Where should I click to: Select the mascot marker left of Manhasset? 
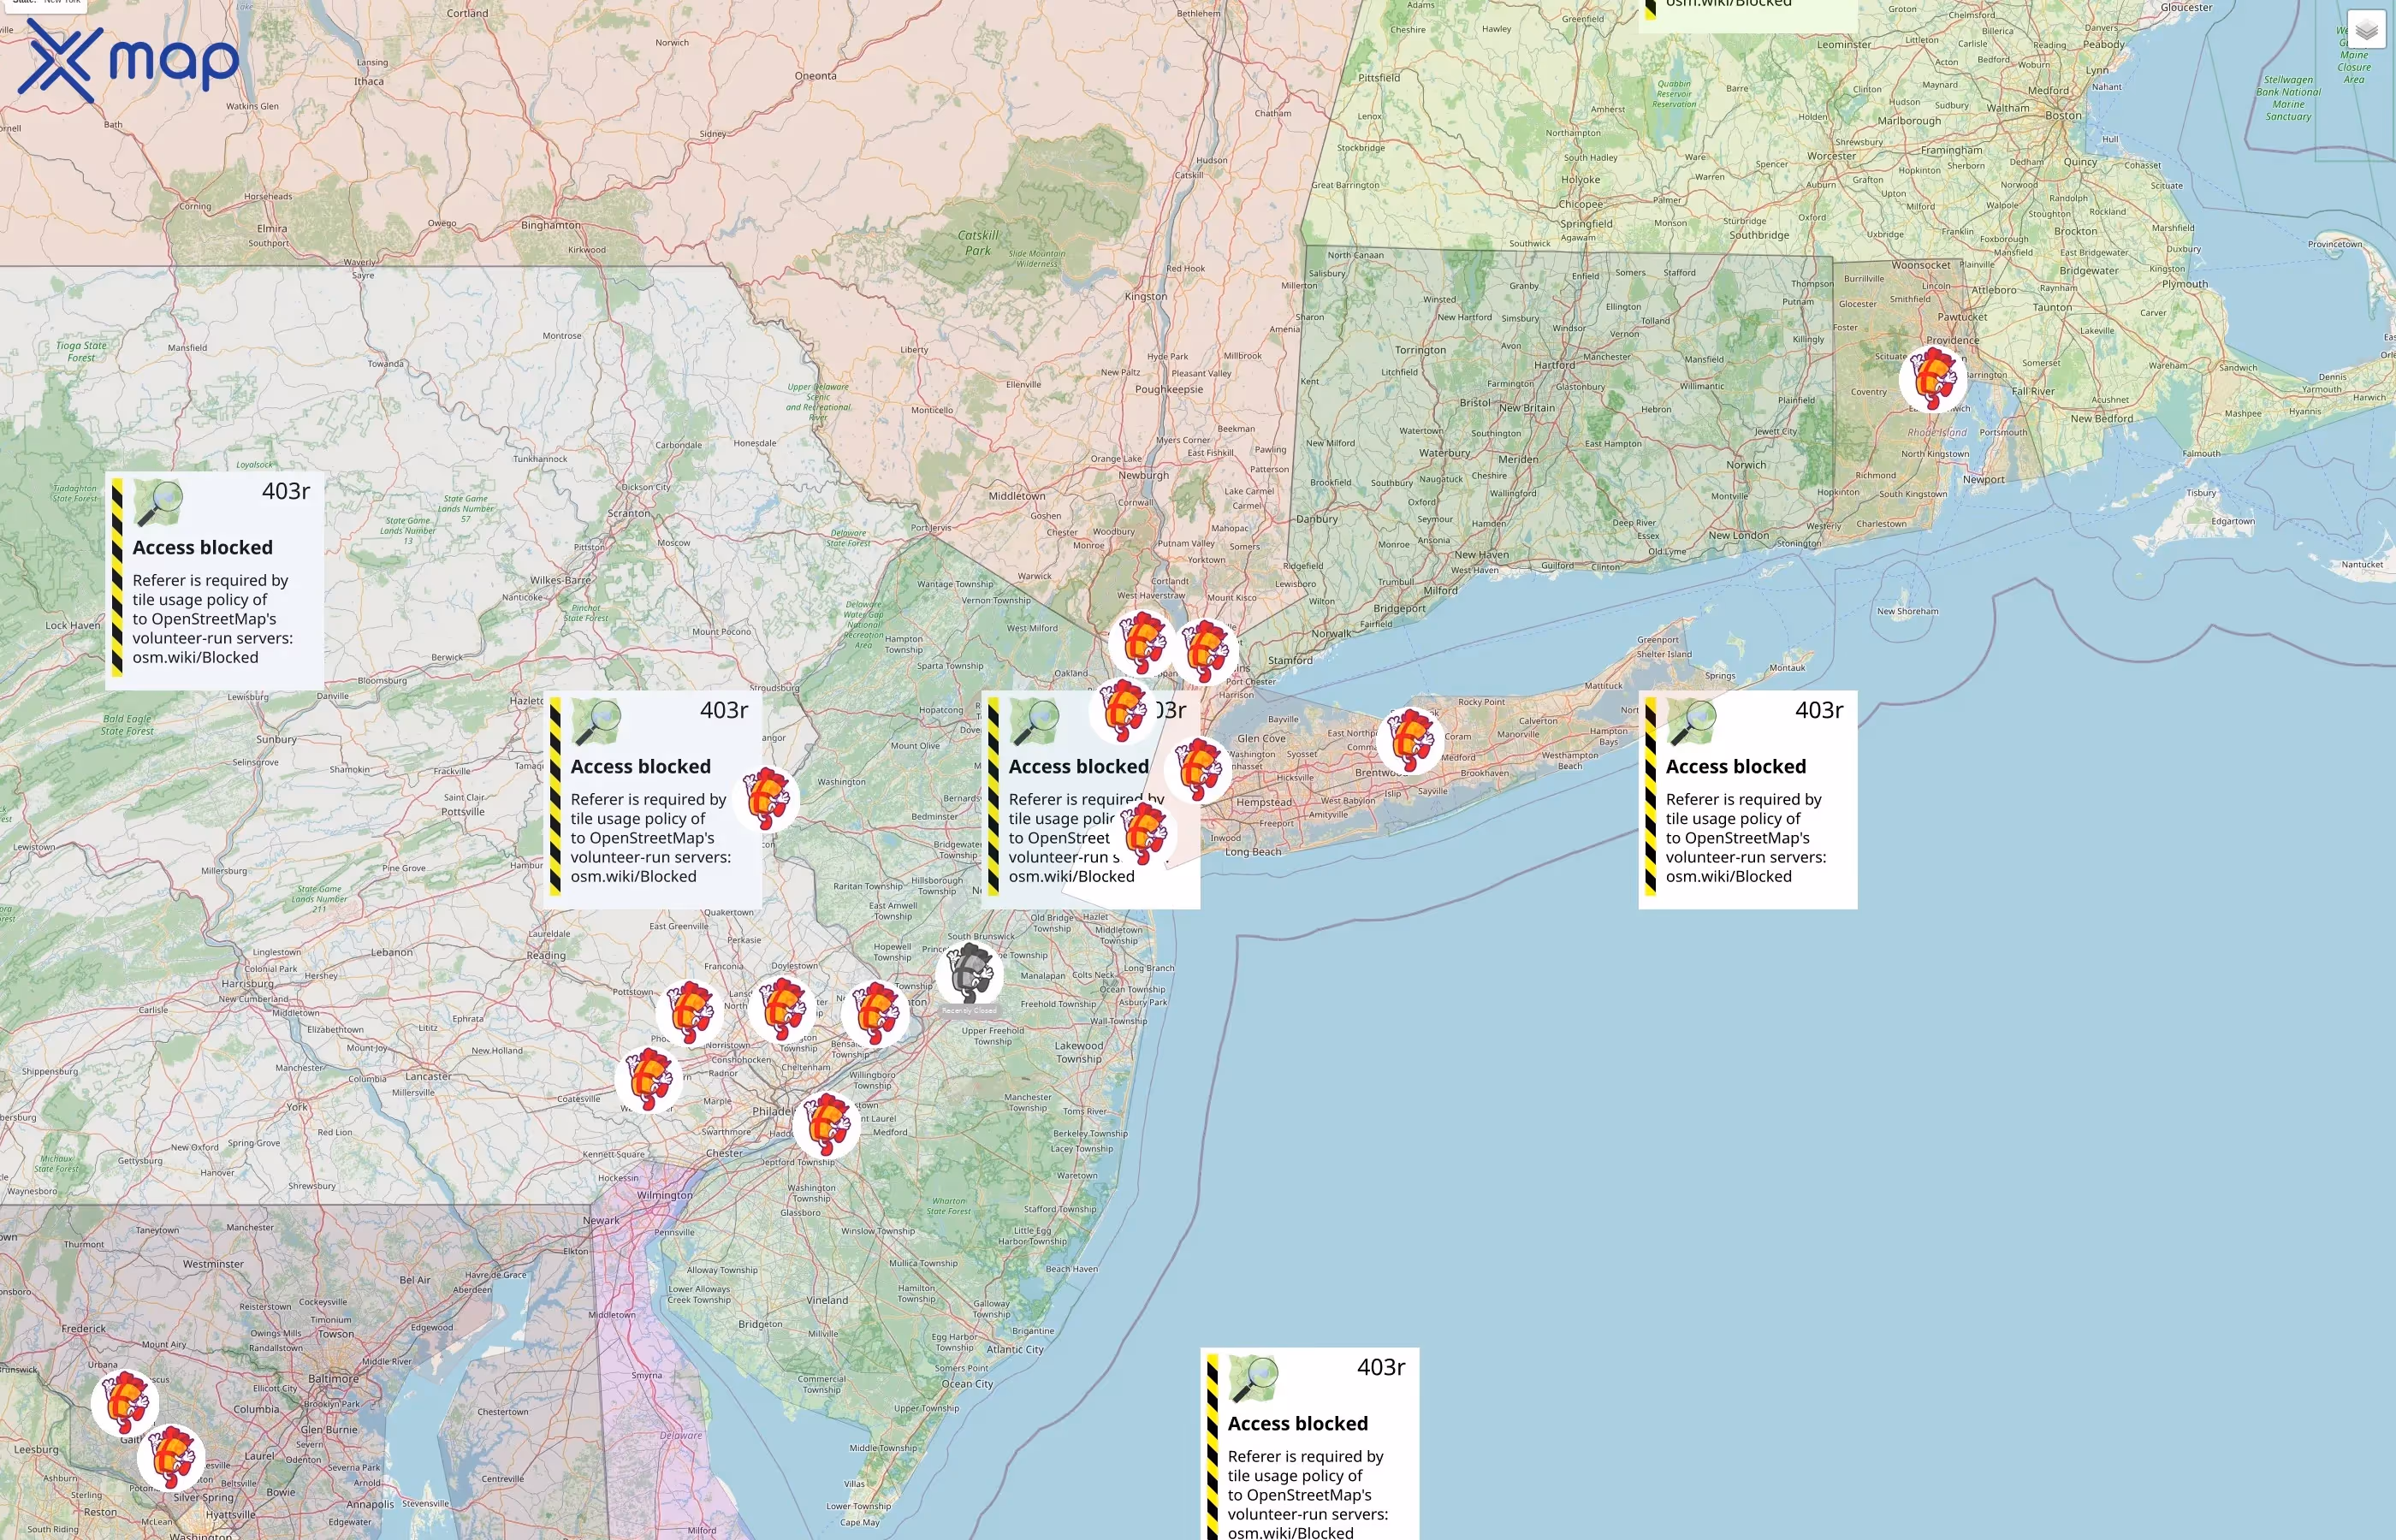1198,770
